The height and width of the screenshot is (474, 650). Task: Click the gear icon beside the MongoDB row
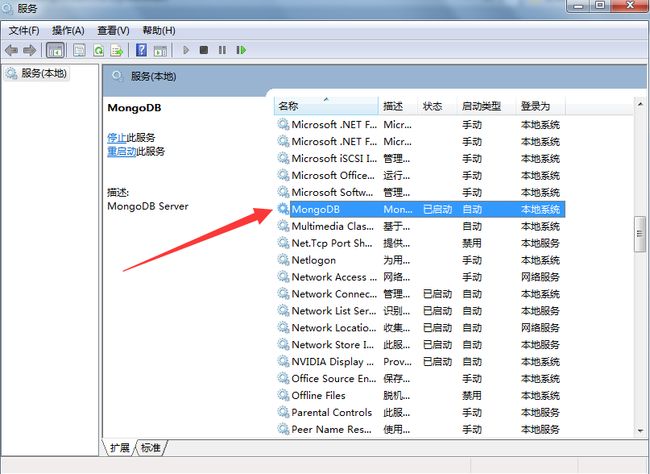coord(283,209)
